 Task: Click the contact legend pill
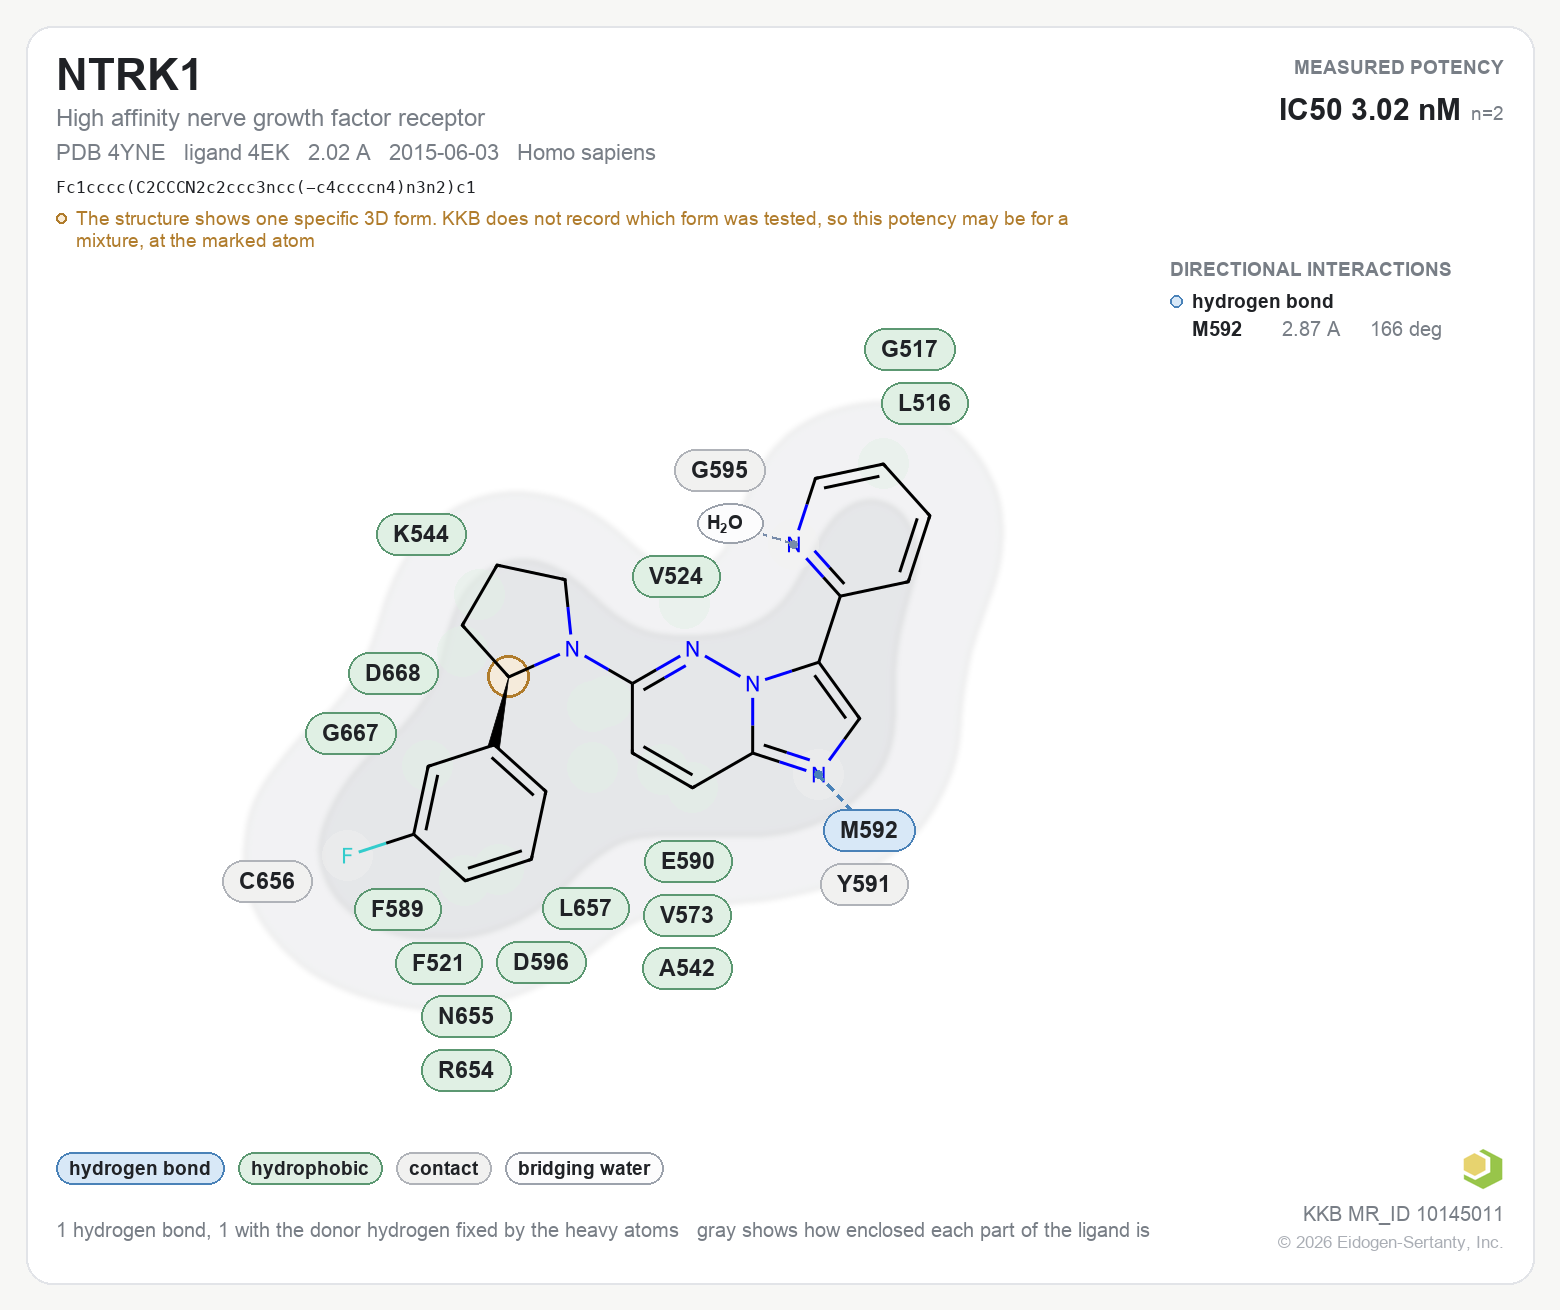click(x=444, y=1168)
